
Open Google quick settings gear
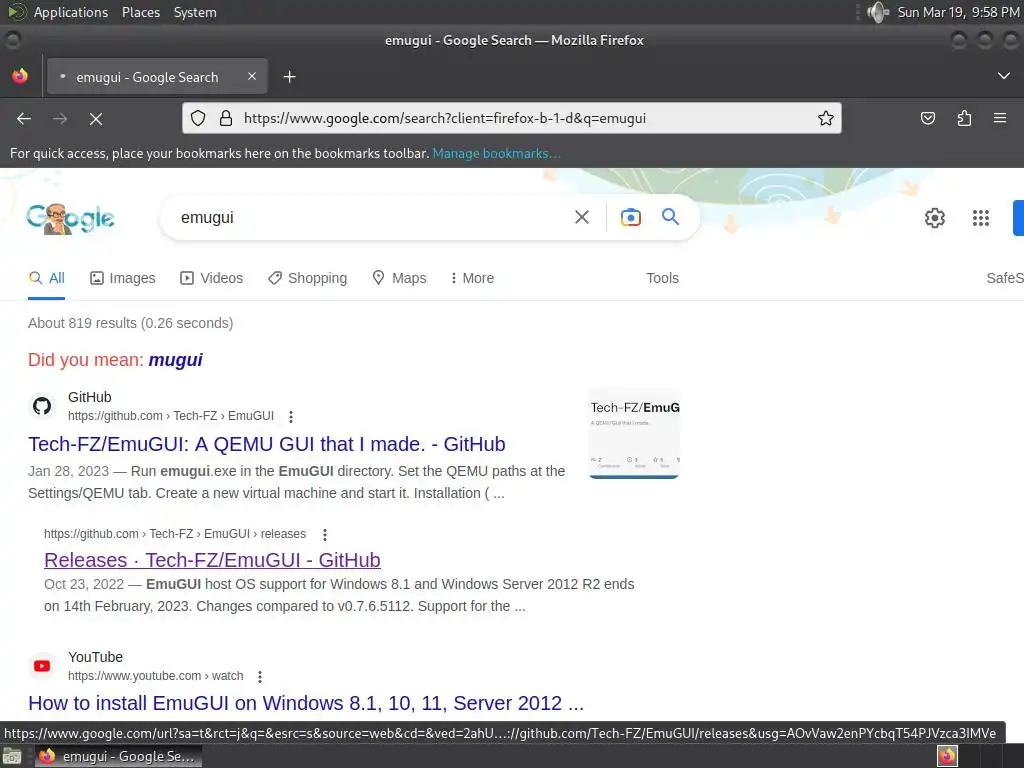click(935, 217)
